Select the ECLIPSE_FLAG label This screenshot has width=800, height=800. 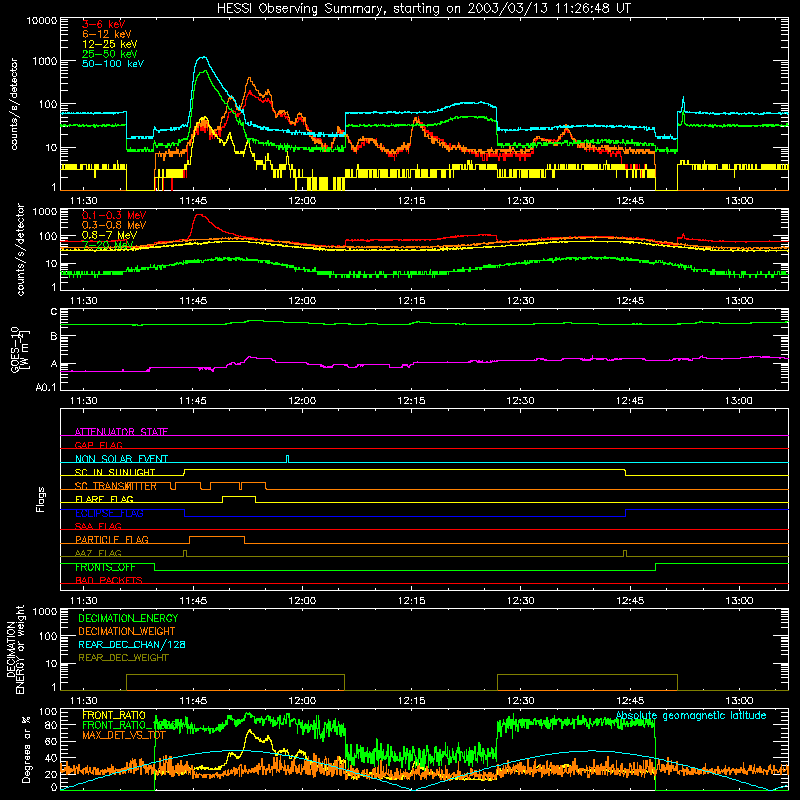coord(109,513)
